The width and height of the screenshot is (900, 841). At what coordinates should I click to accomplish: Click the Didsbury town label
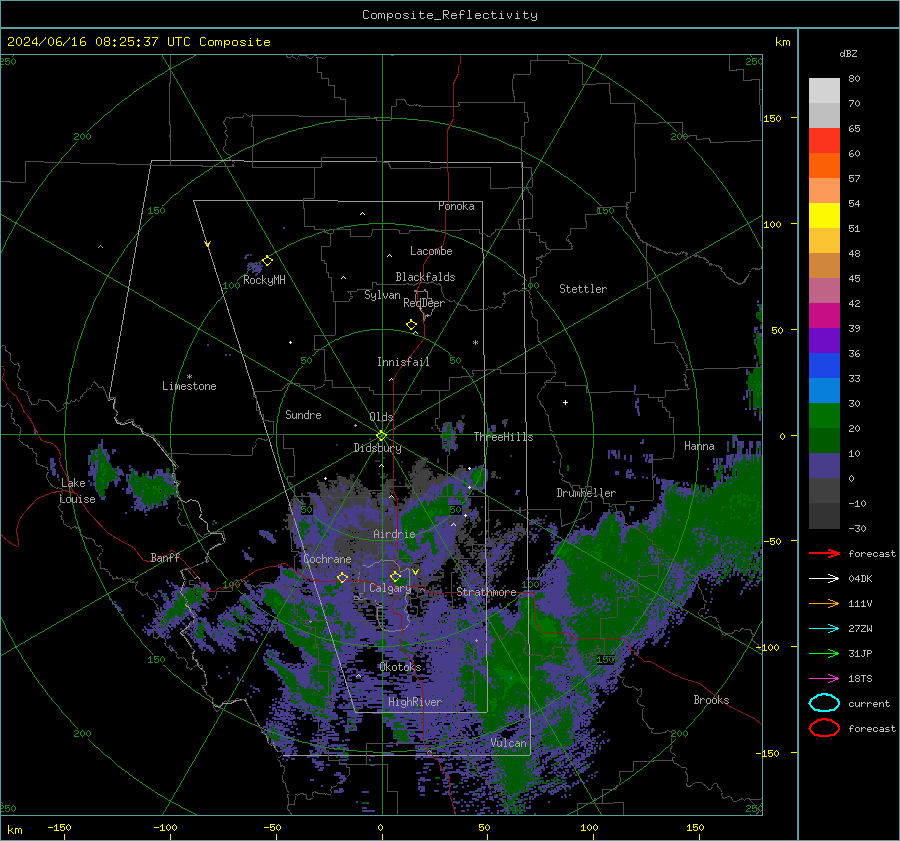click(377, 448)
